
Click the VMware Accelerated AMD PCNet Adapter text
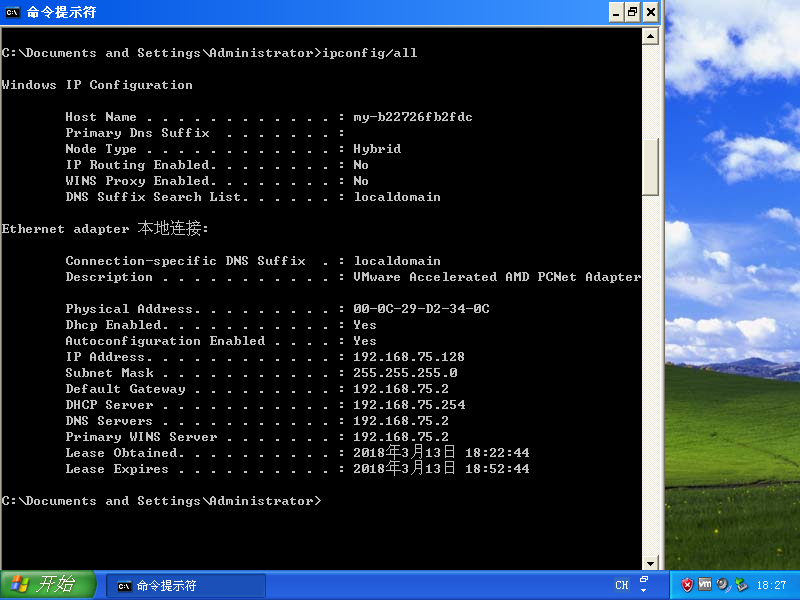[497, 277]
